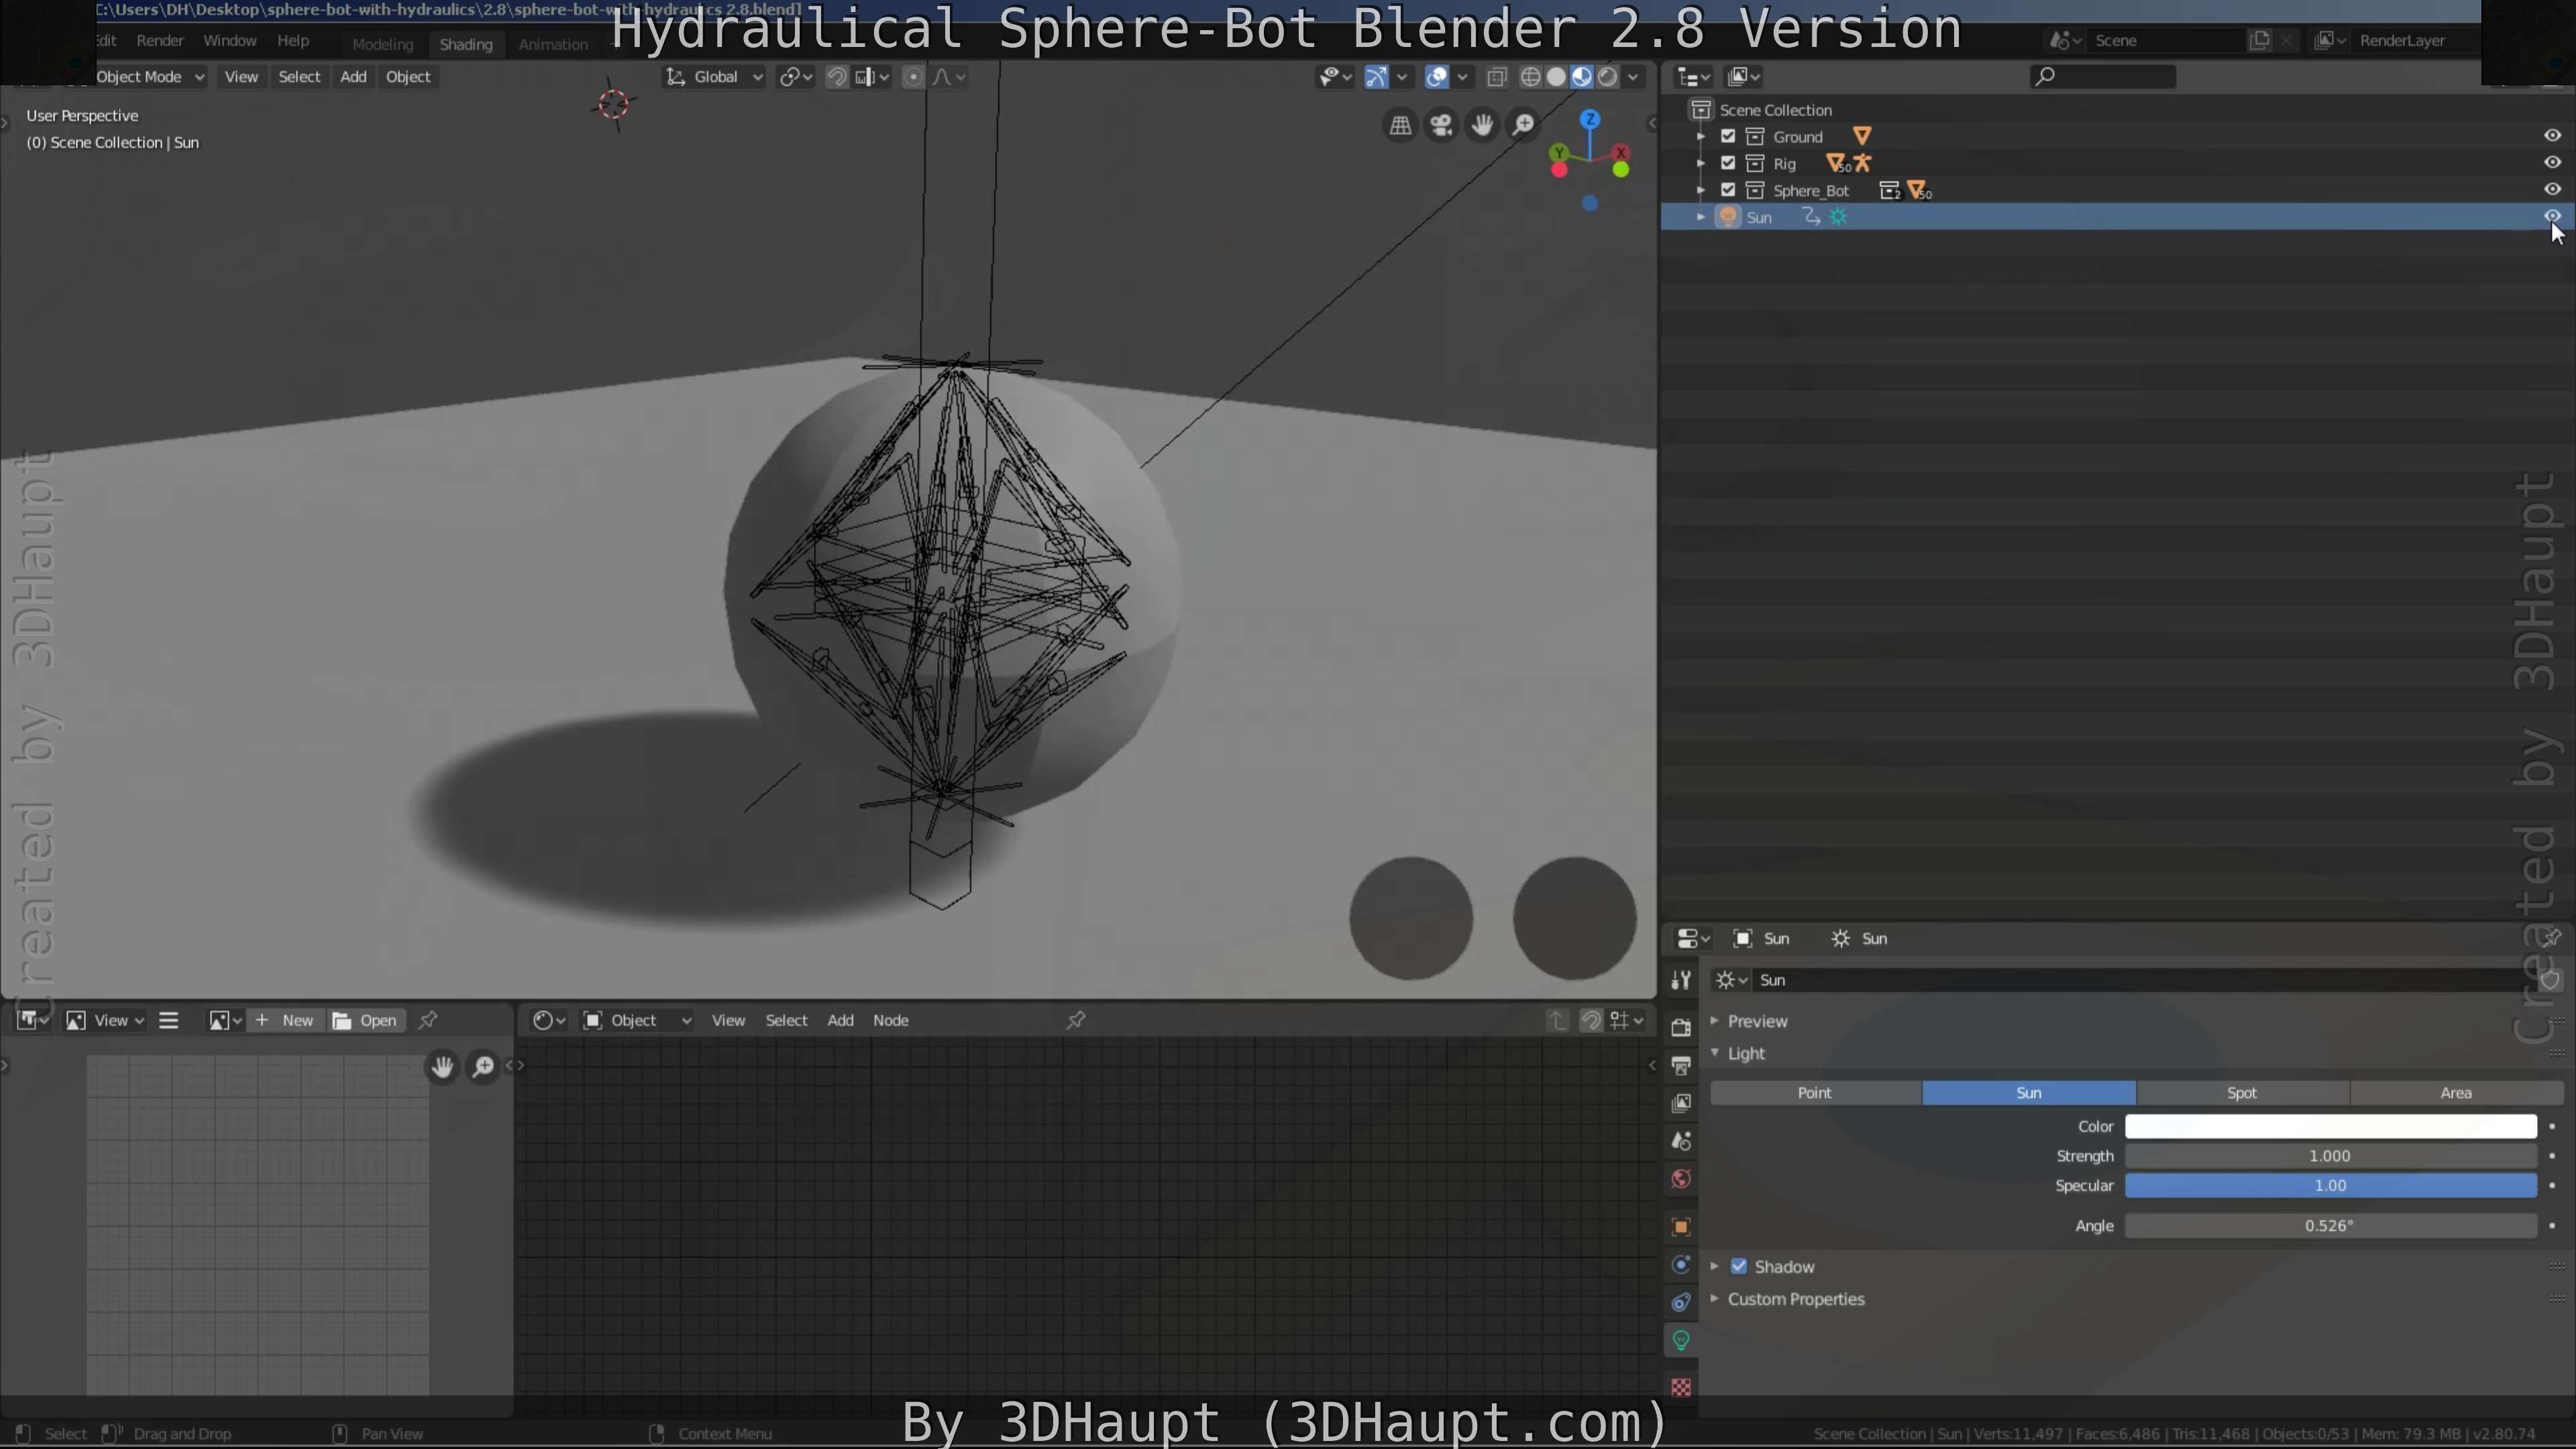This screenshot has width=2576, height=1449.
Task: Toggle camera view with the camera icon
Action: (x=1441, y=125)
